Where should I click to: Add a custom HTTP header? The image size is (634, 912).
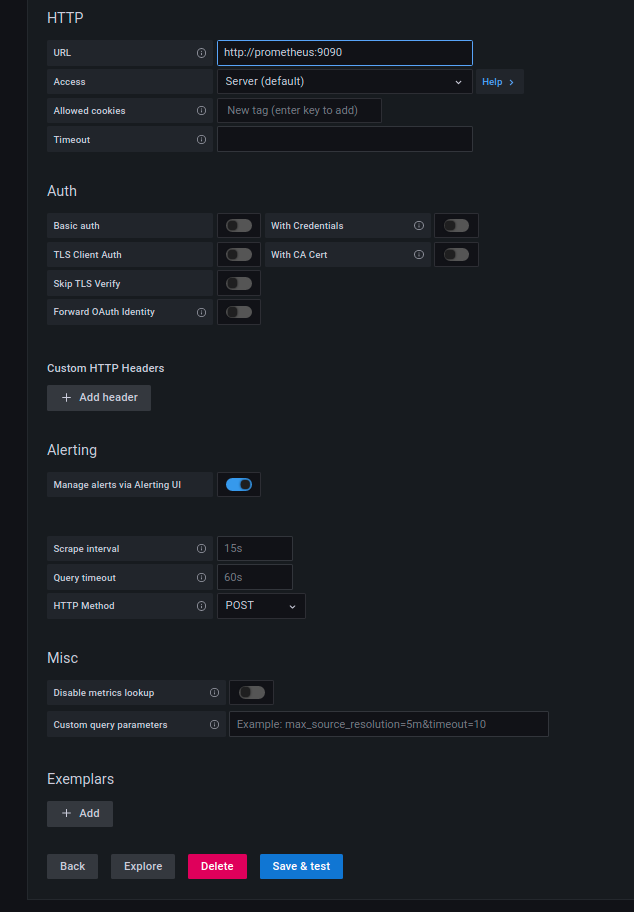(98, 397)
